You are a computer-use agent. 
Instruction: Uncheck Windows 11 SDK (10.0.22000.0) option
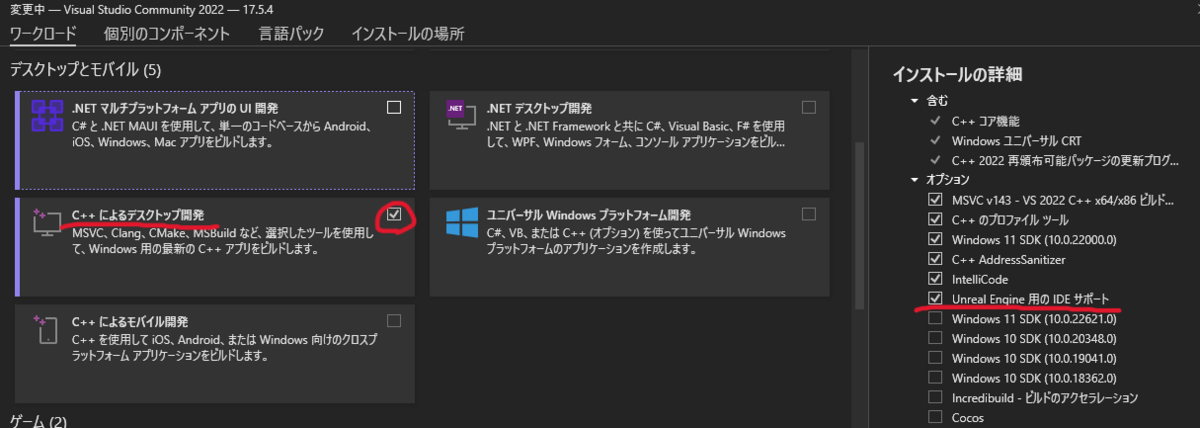[935, 239]
